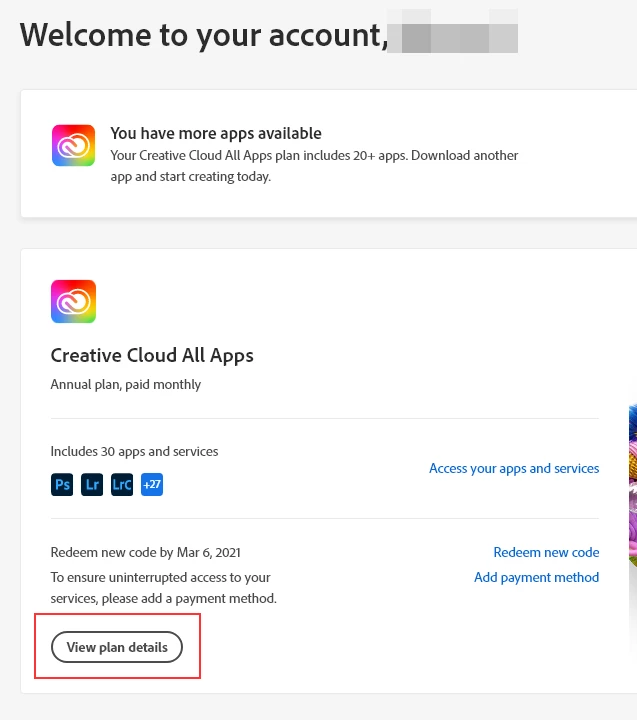This screenshot has height=720, width=637.
Task: Click the Creative Cloud All Apps title
Action: point(152,355)
